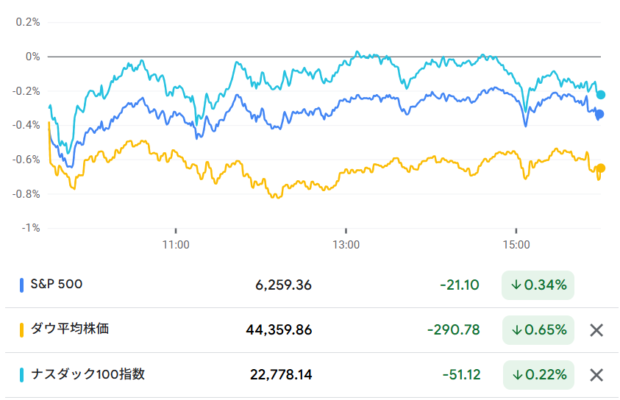The width and height of the screenshot is (620, 400).
Task: Remove ナスダック100指数 with its X icon
Action: (596, 375)
